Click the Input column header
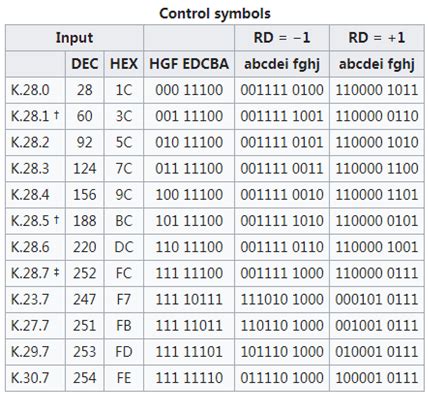The width and height of the screenshot is (428, 394). tap(74, 37)
